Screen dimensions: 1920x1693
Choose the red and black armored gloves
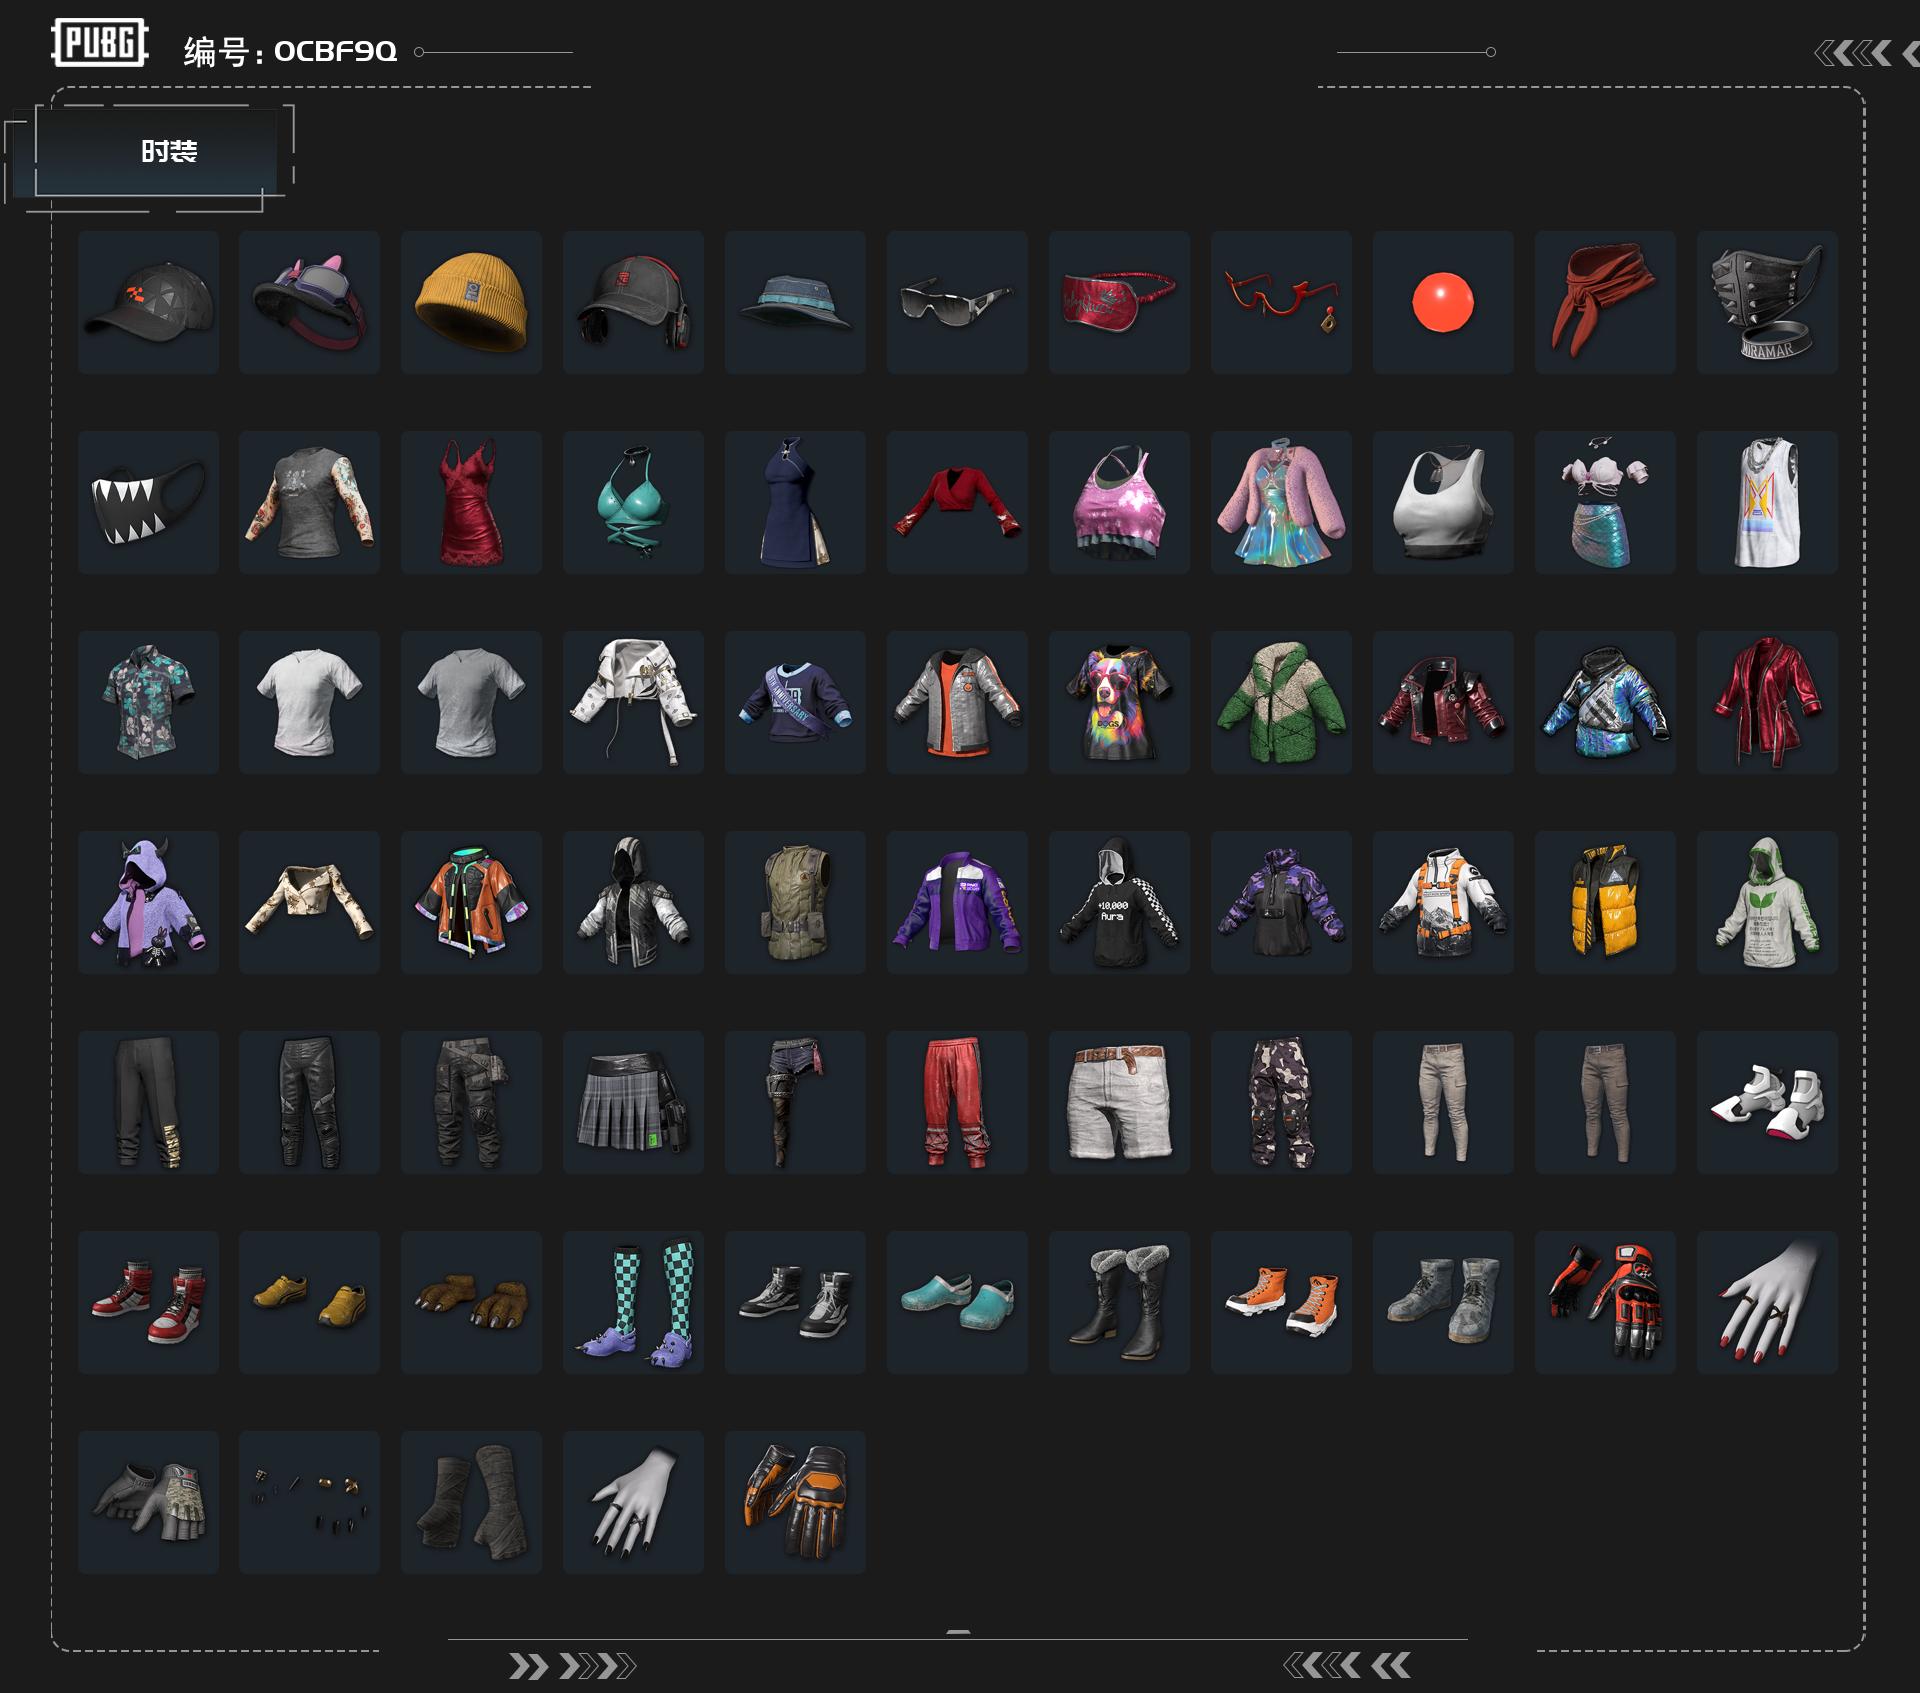click(x=1605, y=1302)
